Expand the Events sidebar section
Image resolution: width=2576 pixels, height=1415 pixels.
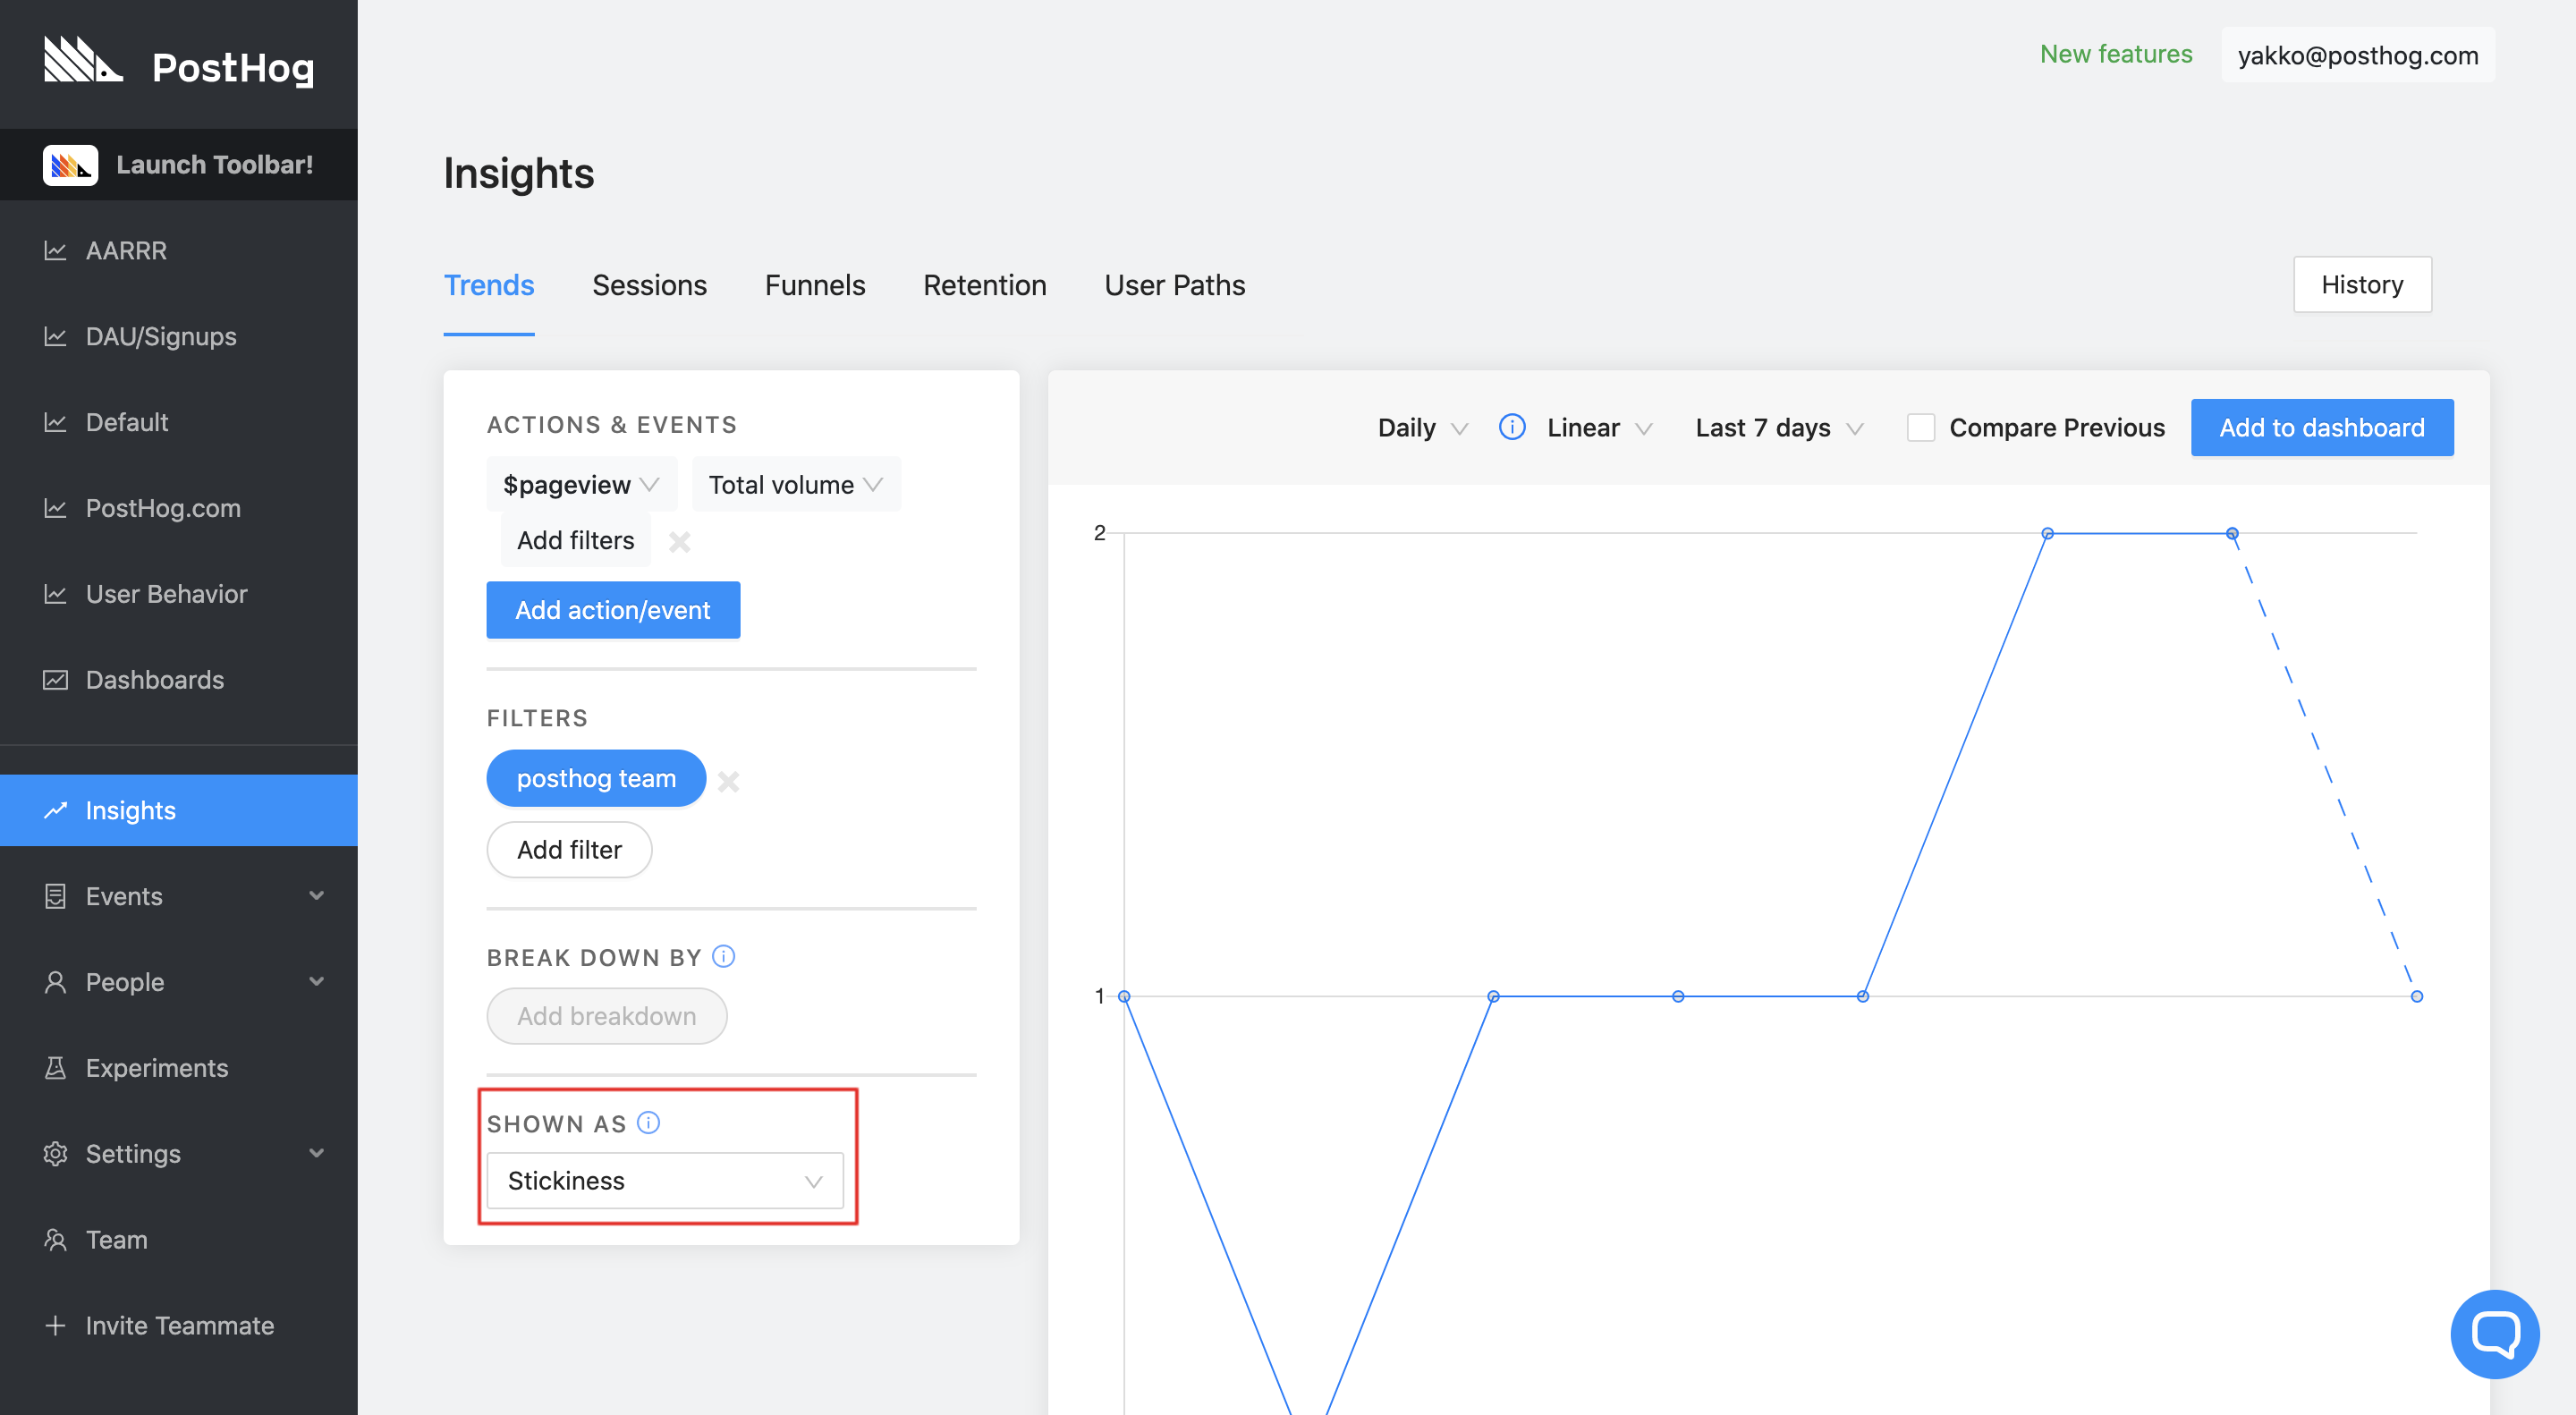point(316,896)
